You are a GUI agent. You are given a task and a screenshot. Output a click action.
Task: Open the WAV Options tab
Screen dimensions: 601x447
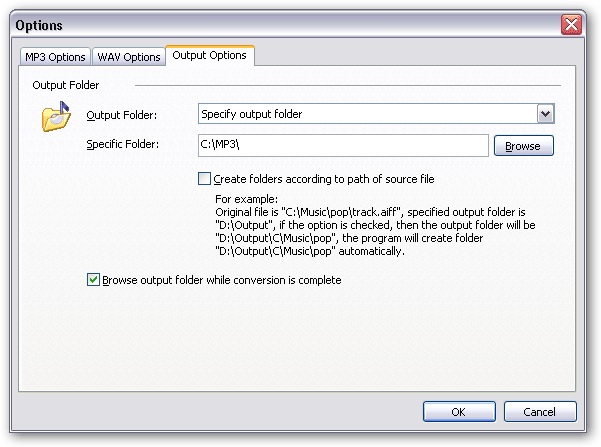129,57
